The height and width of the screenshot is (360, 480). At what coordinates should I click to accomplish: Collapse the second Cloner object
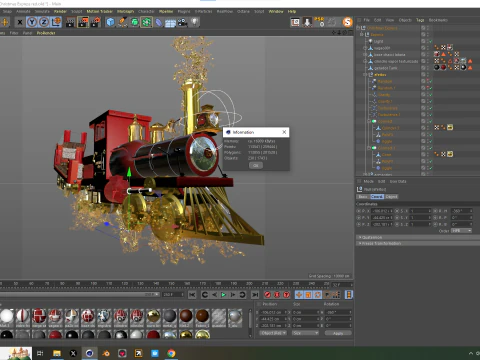click(369, 148)
